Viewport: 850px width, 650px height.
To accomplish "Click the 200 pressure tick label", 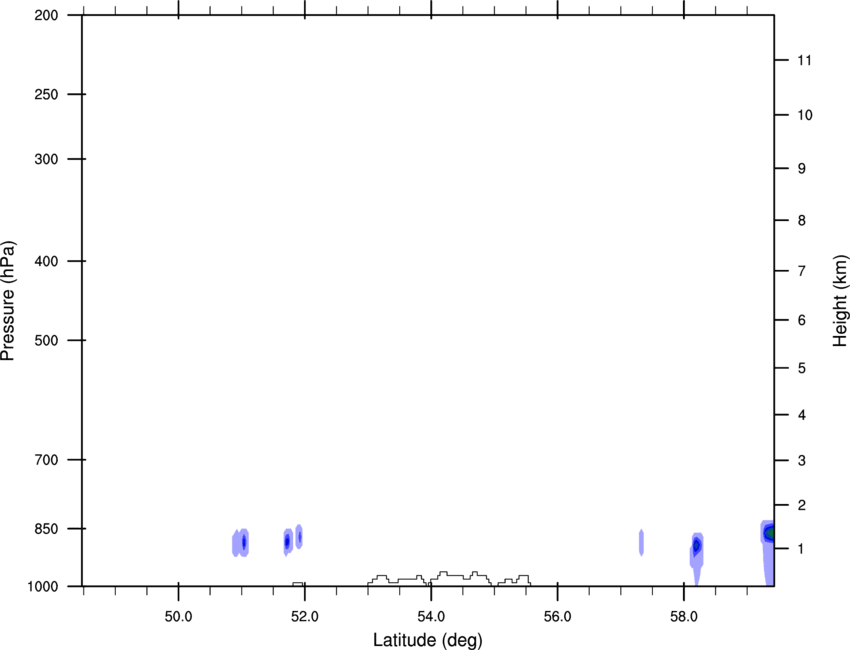I will tap(46, 15).
